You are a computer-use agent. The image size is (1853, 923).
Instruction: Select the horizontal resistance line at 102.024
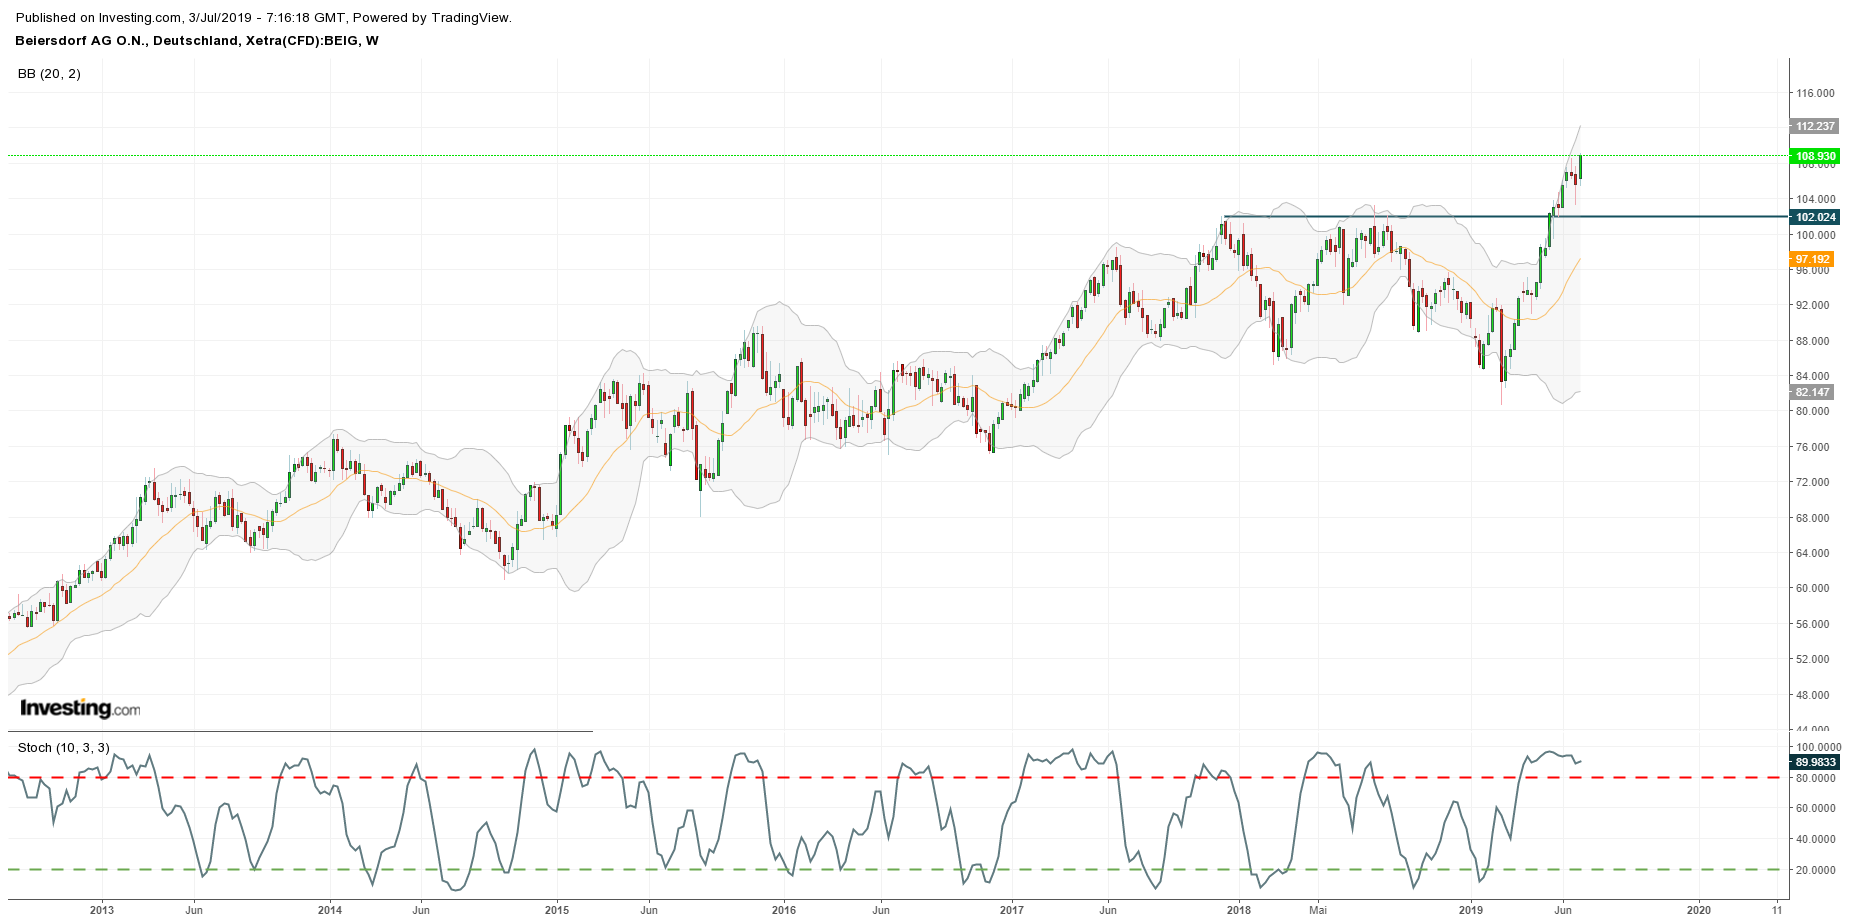click(x=1505, y=216)
